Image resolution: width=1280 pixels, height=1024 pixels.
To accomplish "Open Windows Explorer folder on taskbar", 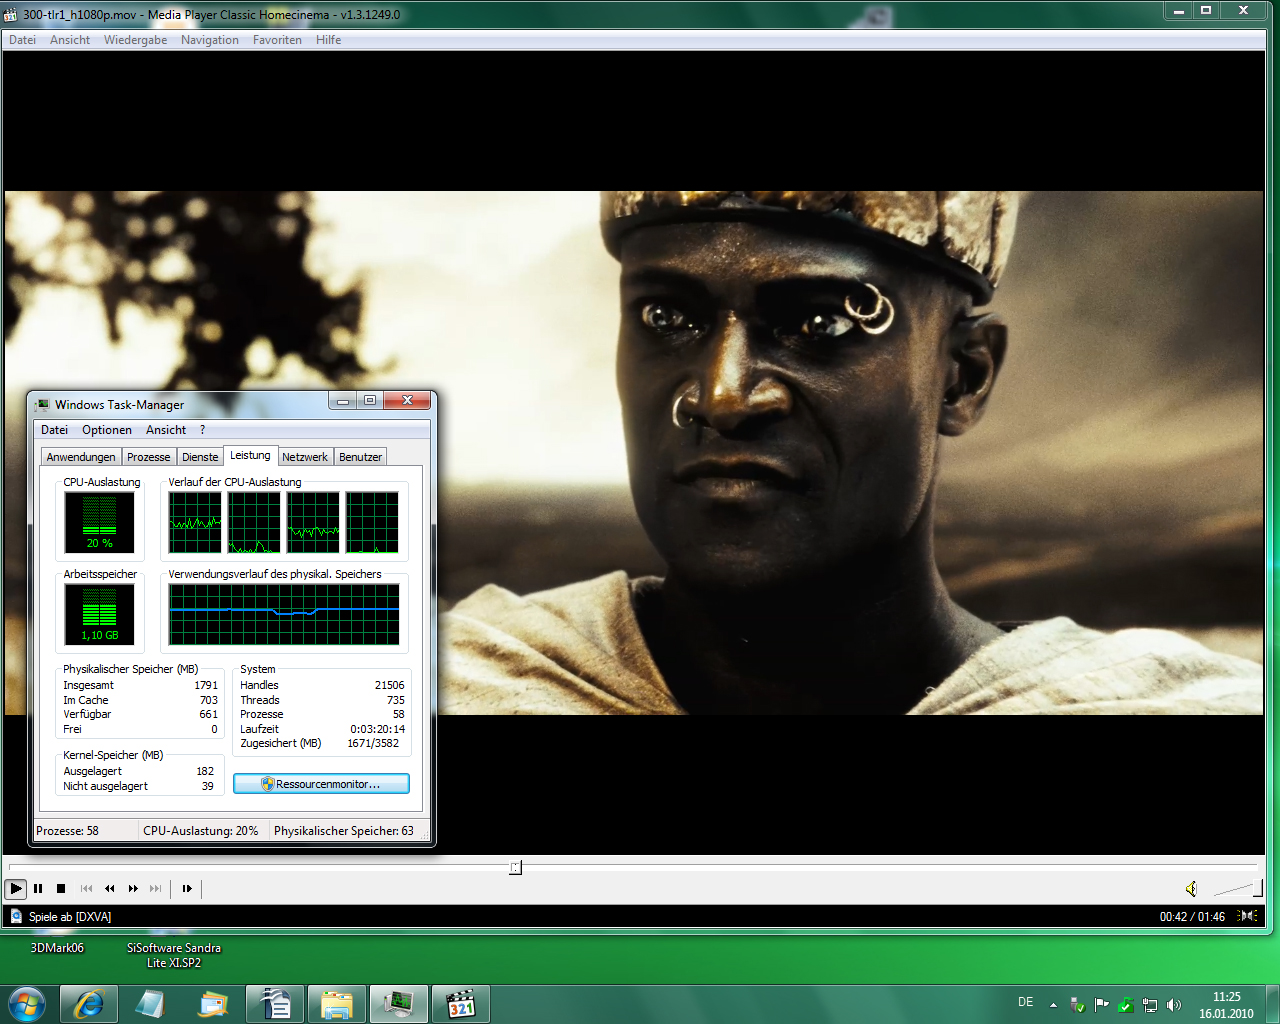I will pos(337,1004).
